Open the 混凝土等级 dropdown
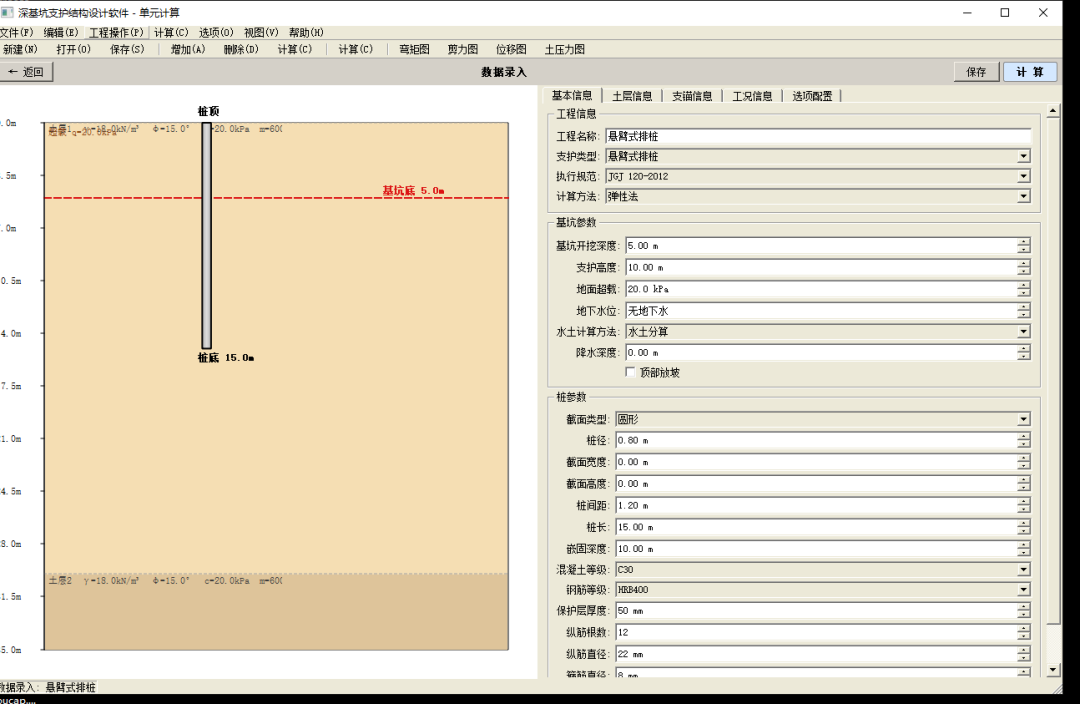Screen dimensions: 1080x704 [823, 570]
